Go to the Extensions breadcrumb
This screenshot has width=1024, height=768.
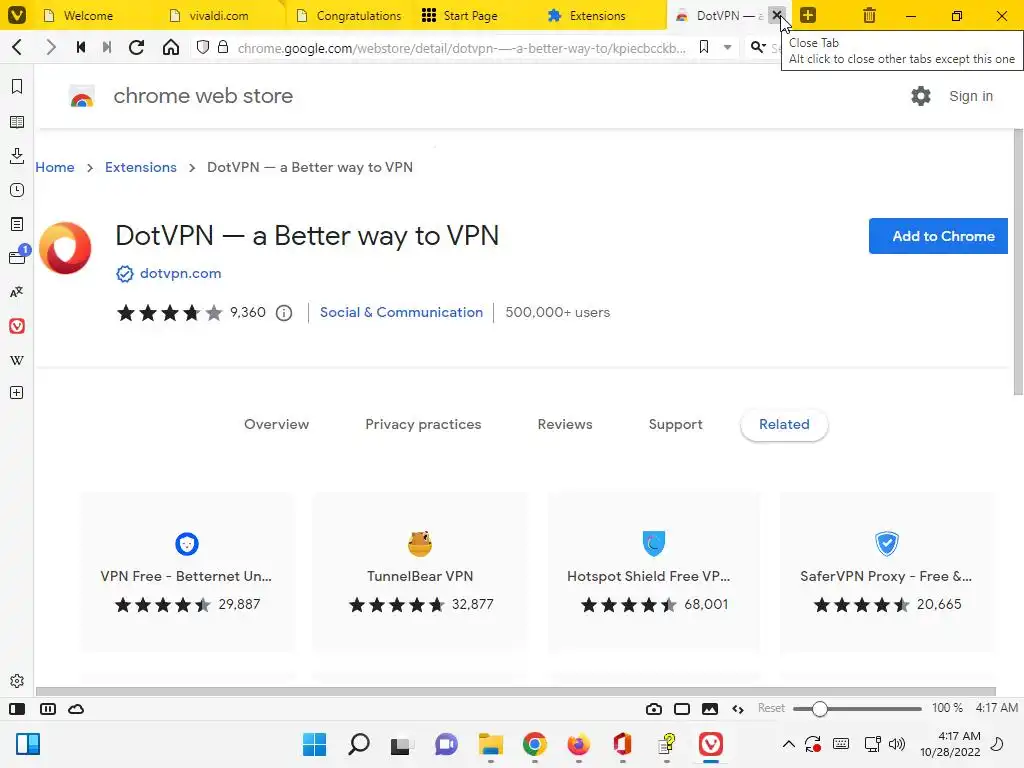tap(141, 167)
